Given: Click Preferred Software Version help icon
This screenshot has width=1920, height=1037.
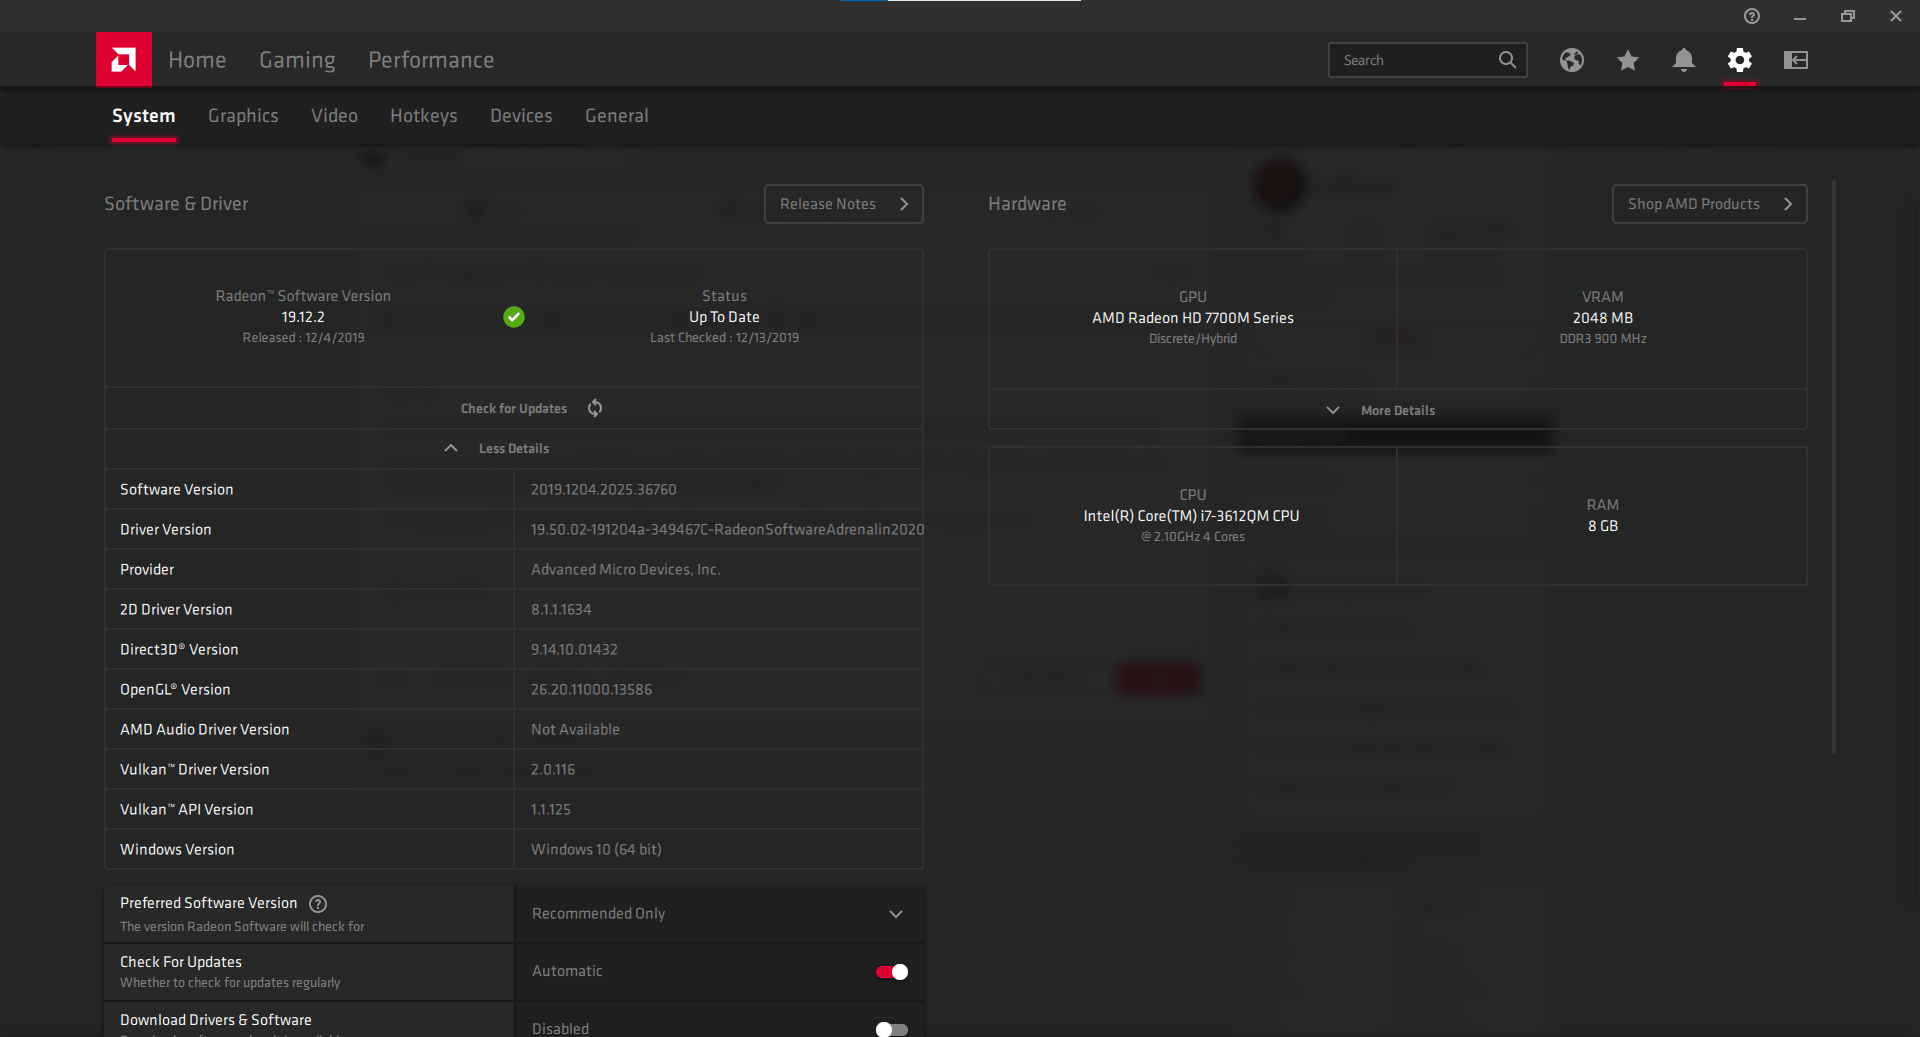Looking at the screenshot, I should coord(318,904).
